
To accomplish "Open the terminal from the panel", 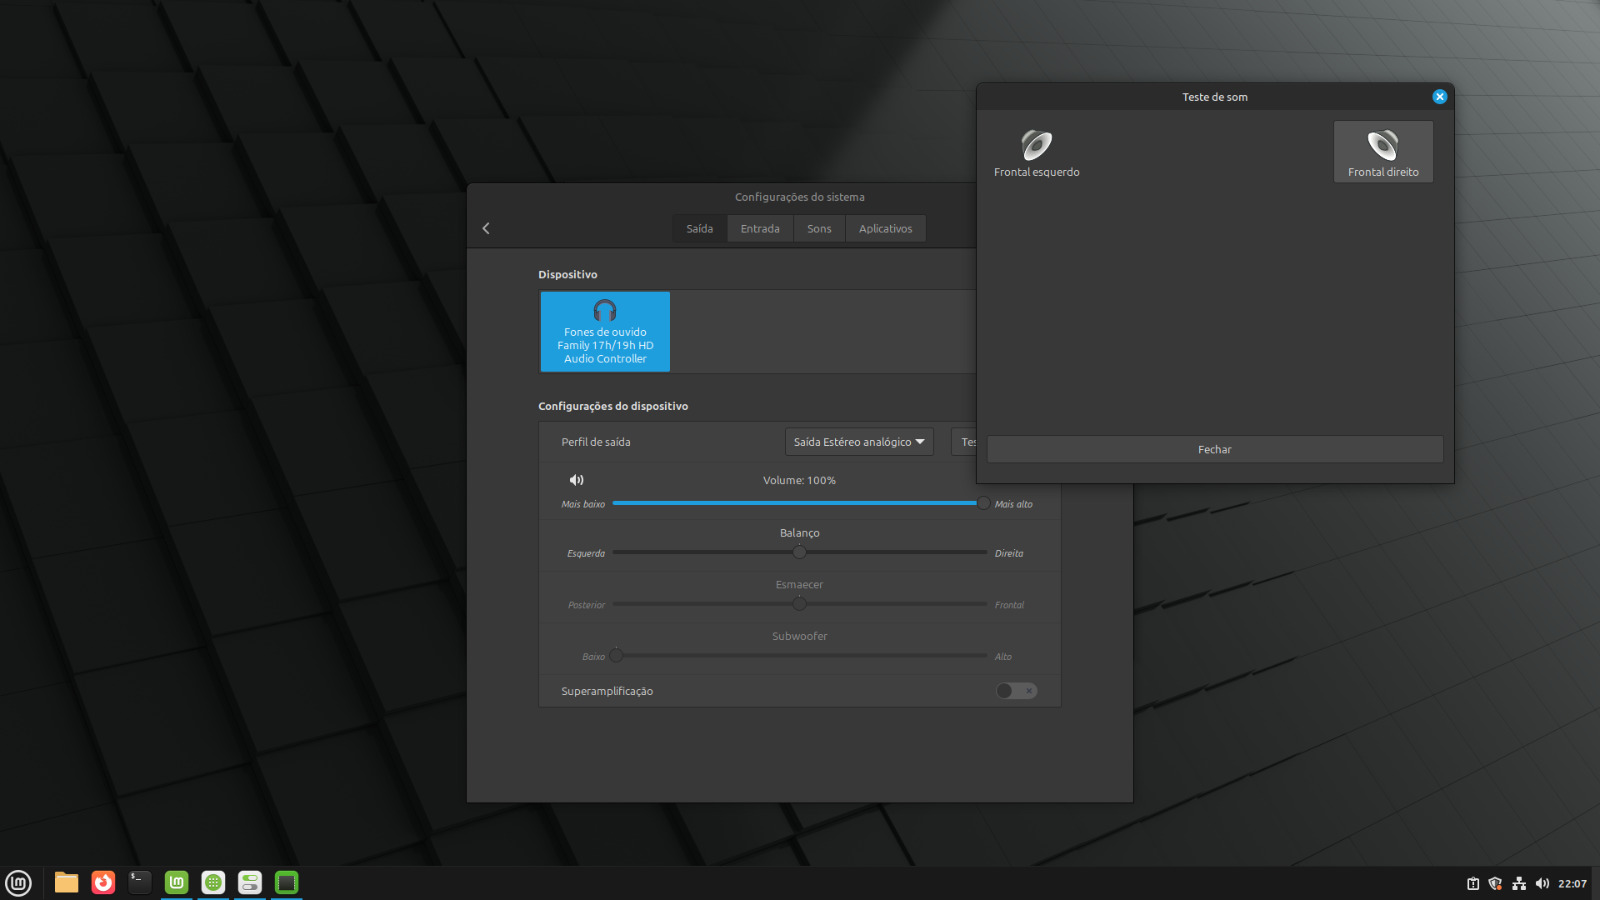I will [x=140, y=882].
